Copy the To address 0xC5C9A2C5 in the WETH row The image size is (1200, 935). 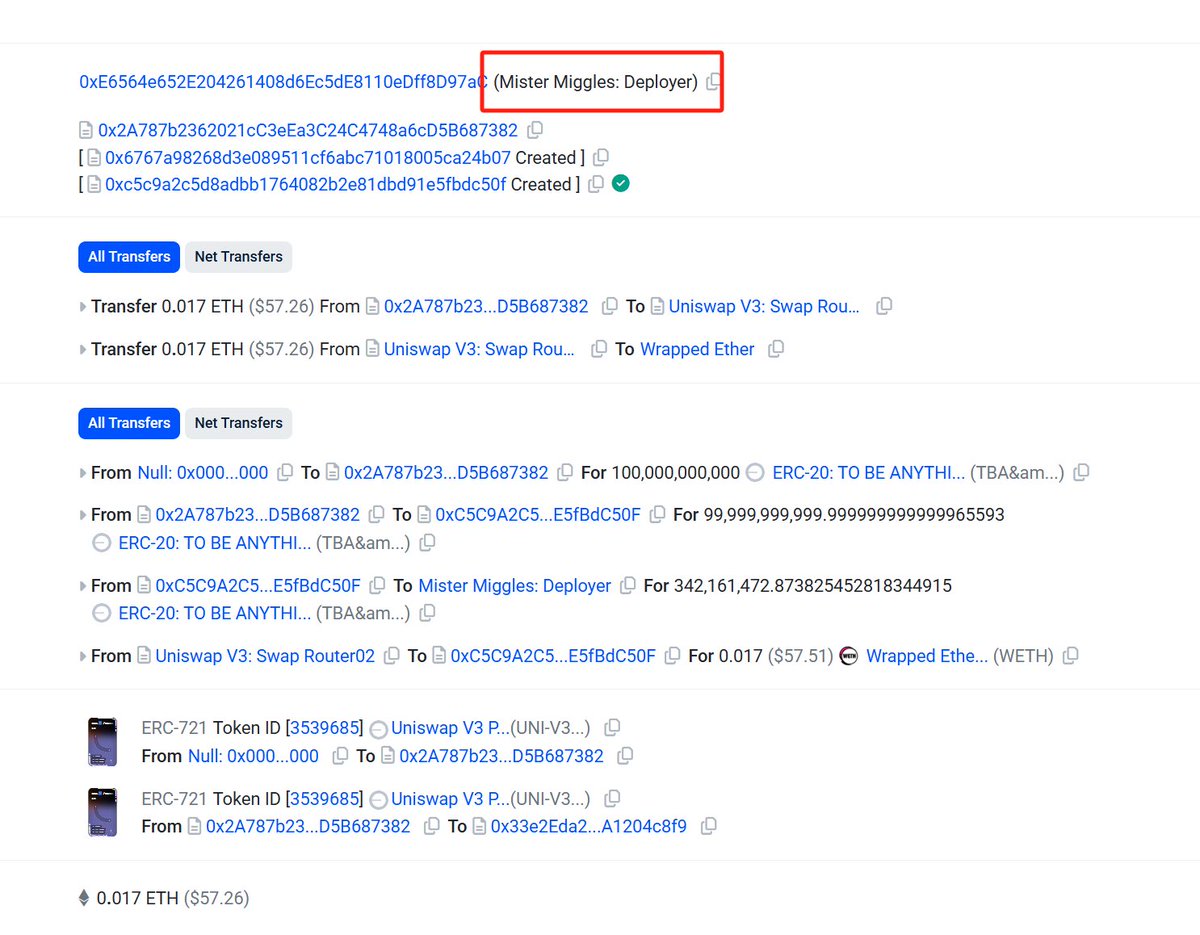tap(672, 656)
